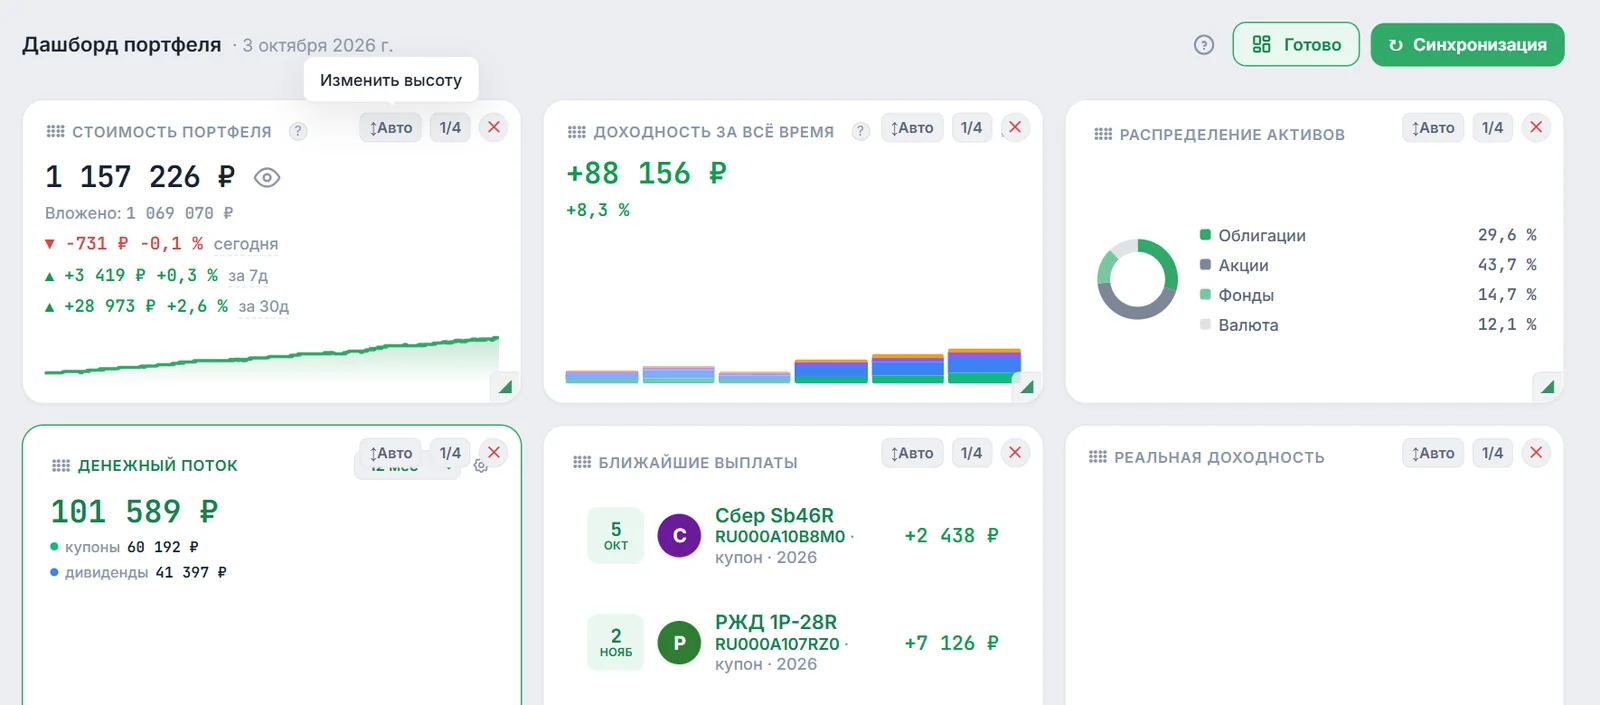Change width 1/4 on Ближайшие выплаты widget
The image size is (1600, 705).
tap(971, 452)
